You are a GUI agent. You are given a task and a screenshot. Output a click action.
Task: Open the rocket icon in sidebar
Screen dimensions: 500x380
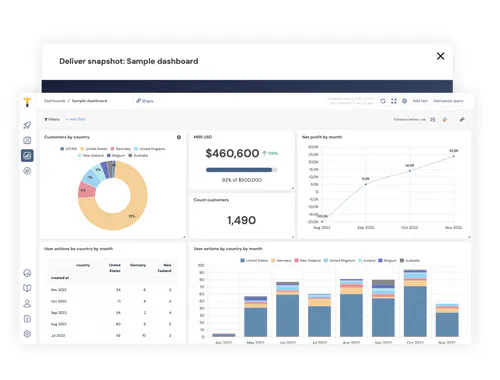tap(27, 125)
